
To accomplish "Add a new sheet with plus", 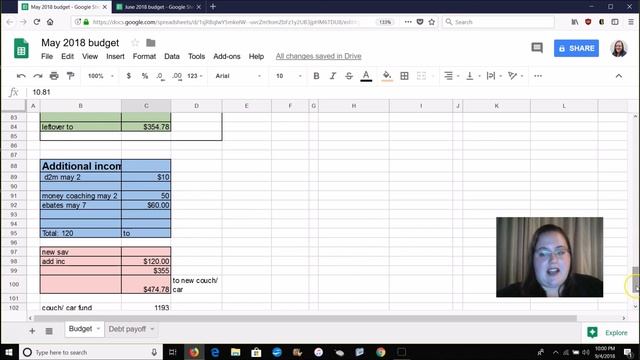I will coord(32,331).
